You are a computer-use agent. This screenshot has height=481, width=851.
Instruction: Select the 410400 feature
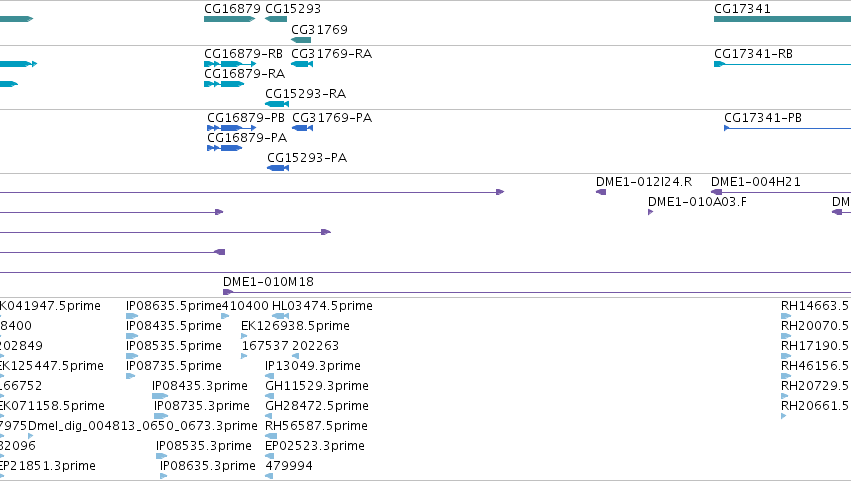click(225, 316)
